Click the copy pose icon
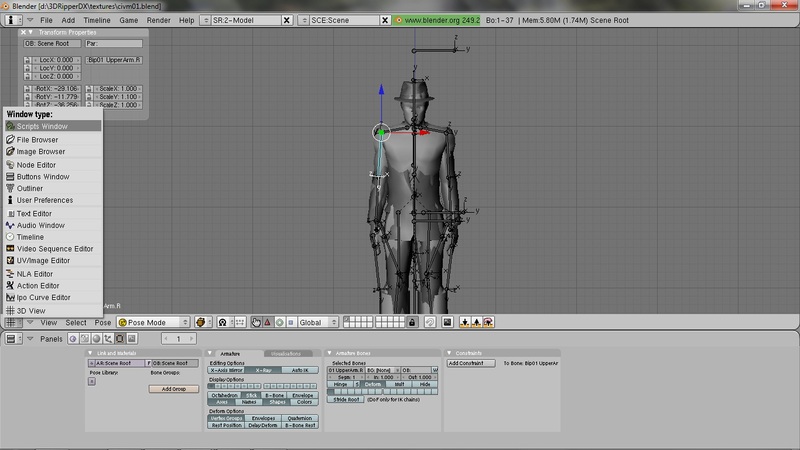Image resolution: width=800 pixels, height=450 pixels. (x=465, y=322)
